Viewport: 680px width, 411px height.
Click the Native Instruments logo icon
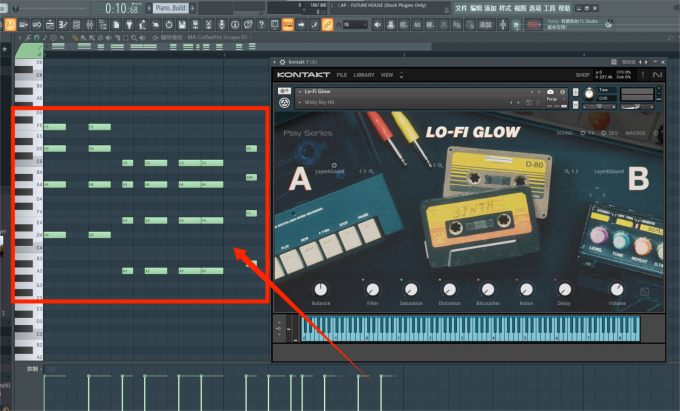pyautogui.click(x=657, y=75)
